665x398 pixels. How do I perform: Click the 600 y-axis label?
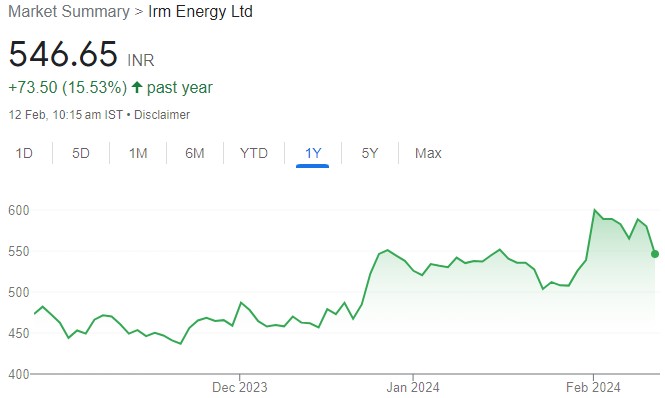(x=19, y=210)
